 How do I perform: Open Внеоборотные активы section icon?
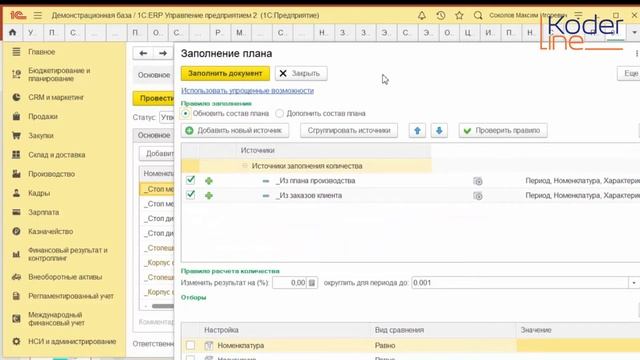(16, 277)
